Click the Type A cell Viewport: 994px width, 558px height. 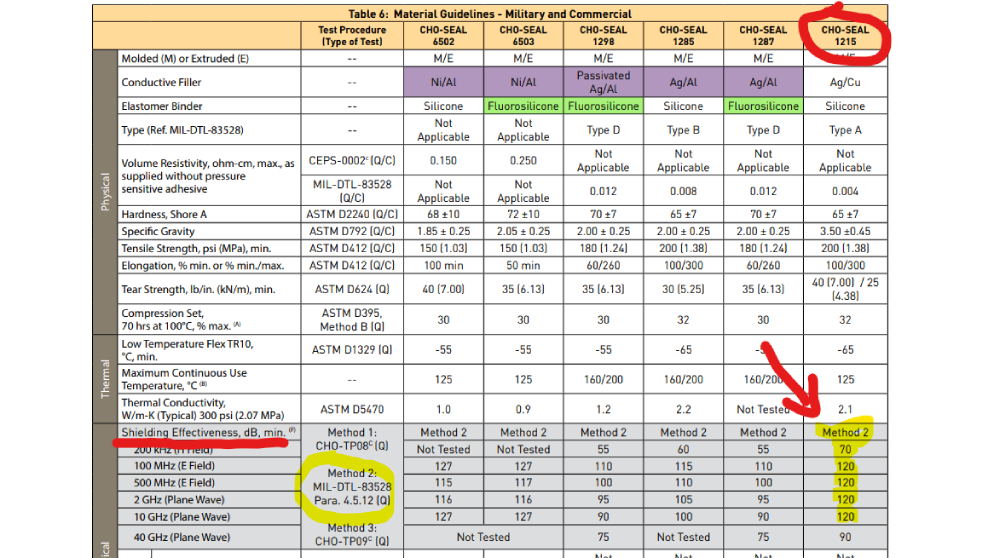tap(845, 130)
